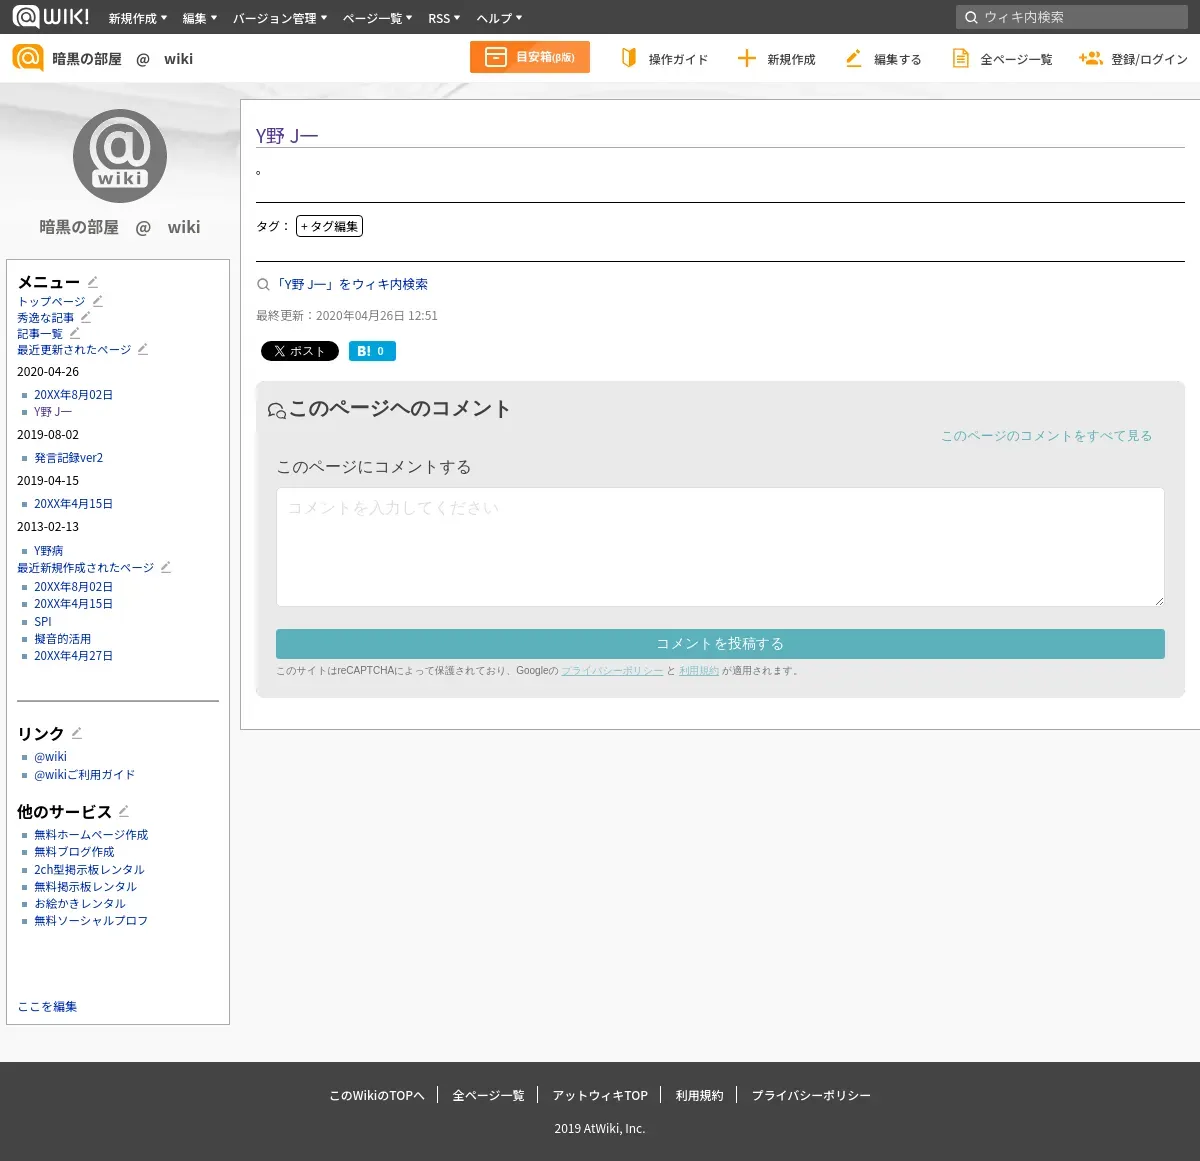The width and height of the screenshot is (1200, 1161).
Task: Open 無料掲示板レンタル link
Action: coord(85,887)
